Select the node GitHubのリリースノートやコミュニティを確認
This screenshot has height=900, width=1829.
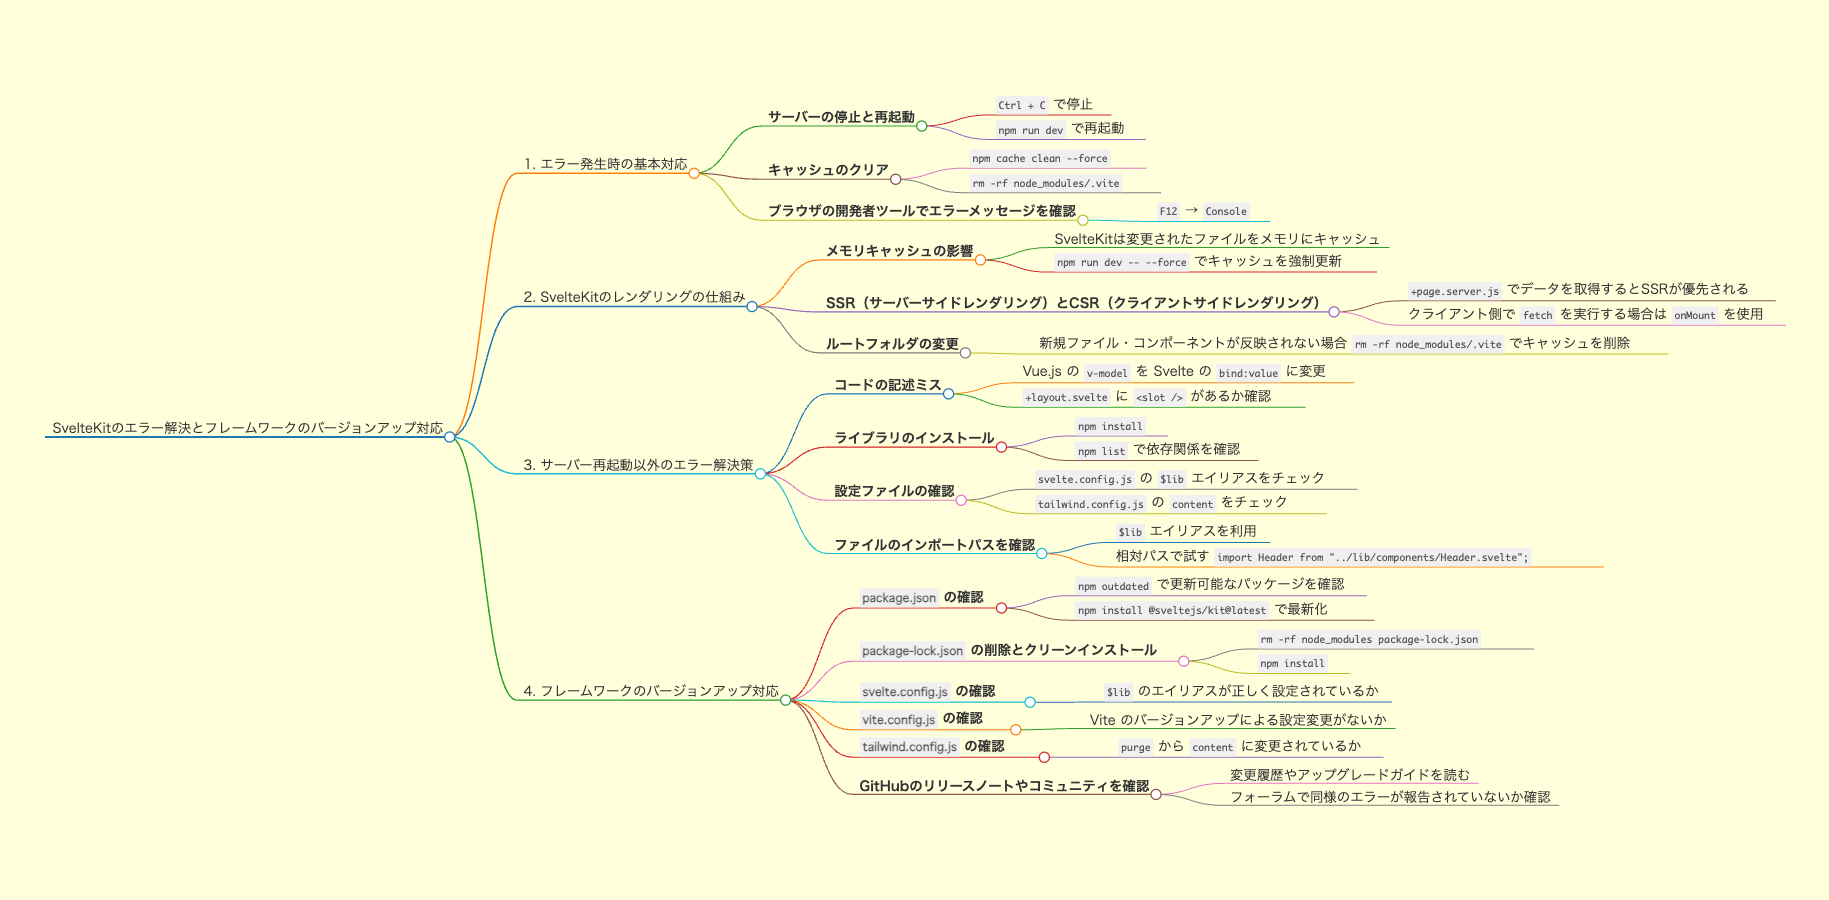click(1004, 786)
